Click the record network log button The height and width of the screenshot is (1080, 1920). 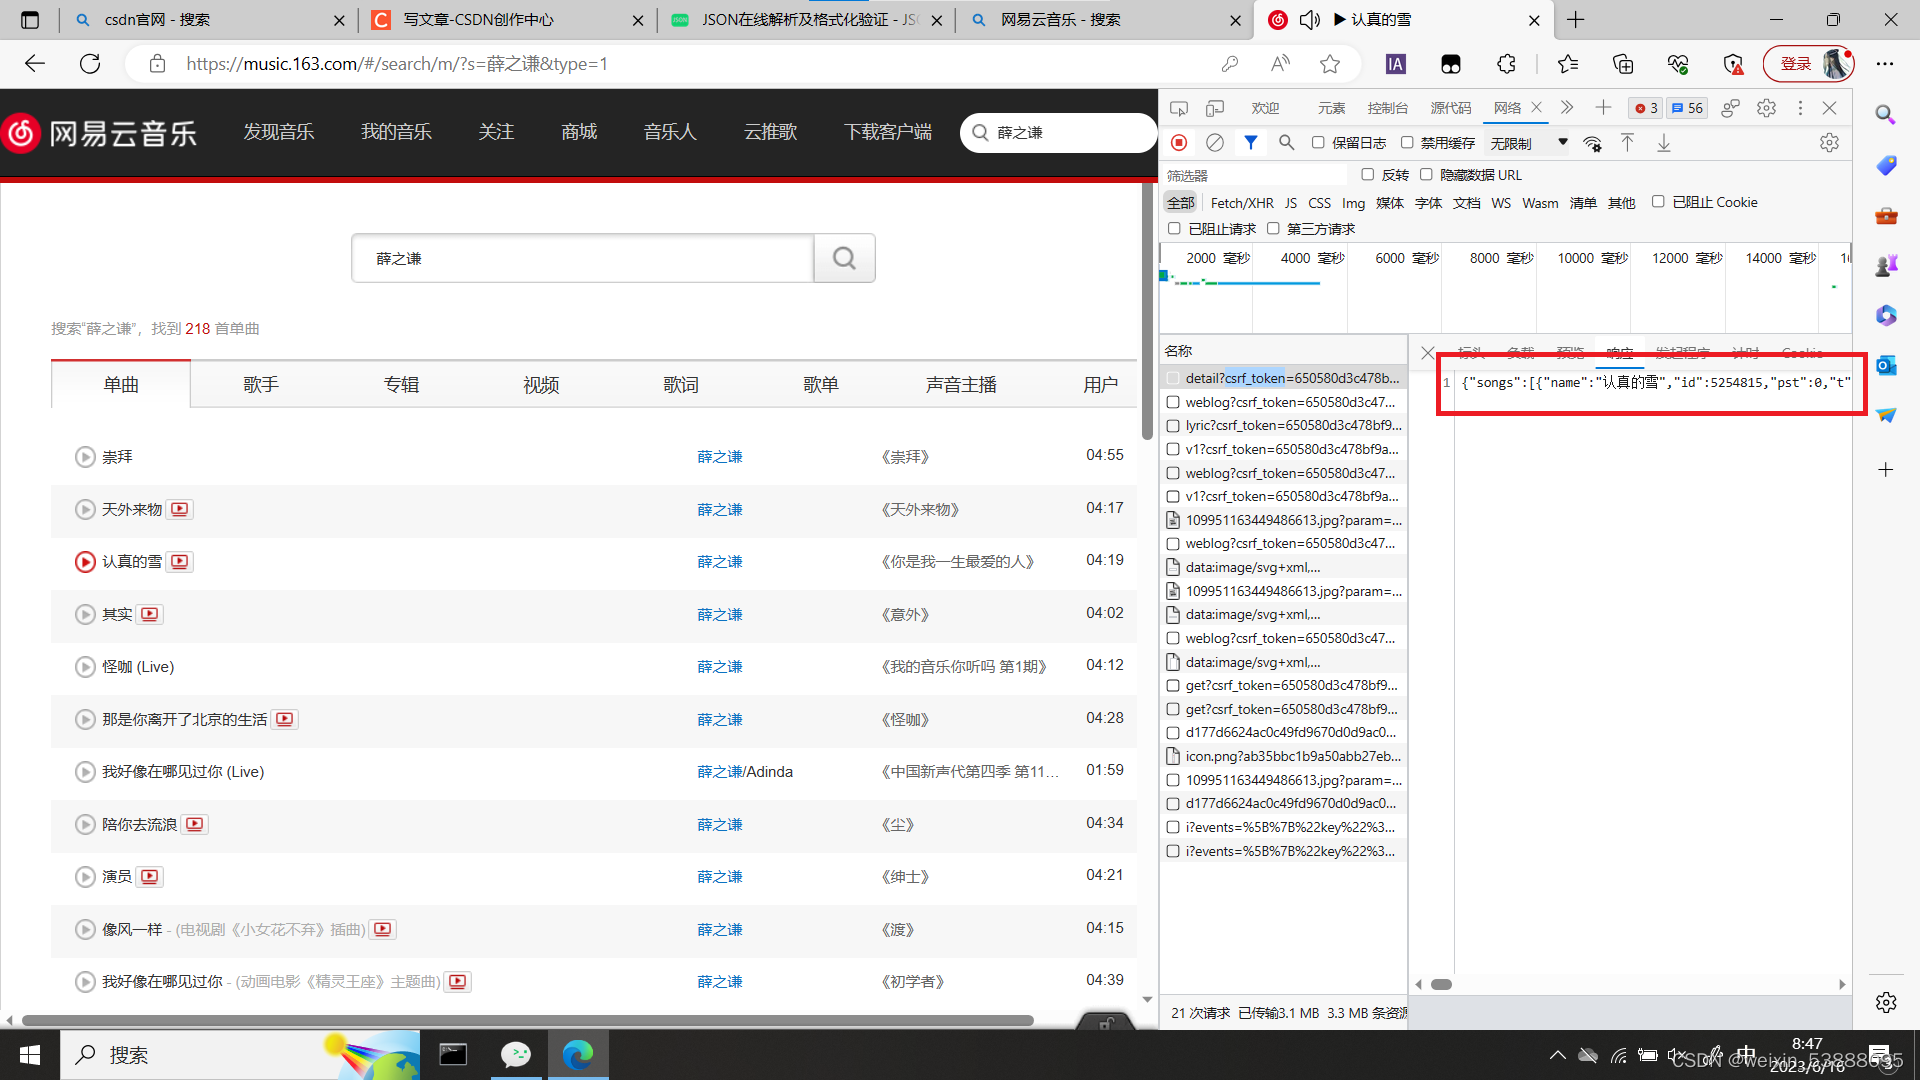(x=1179, y=143)
